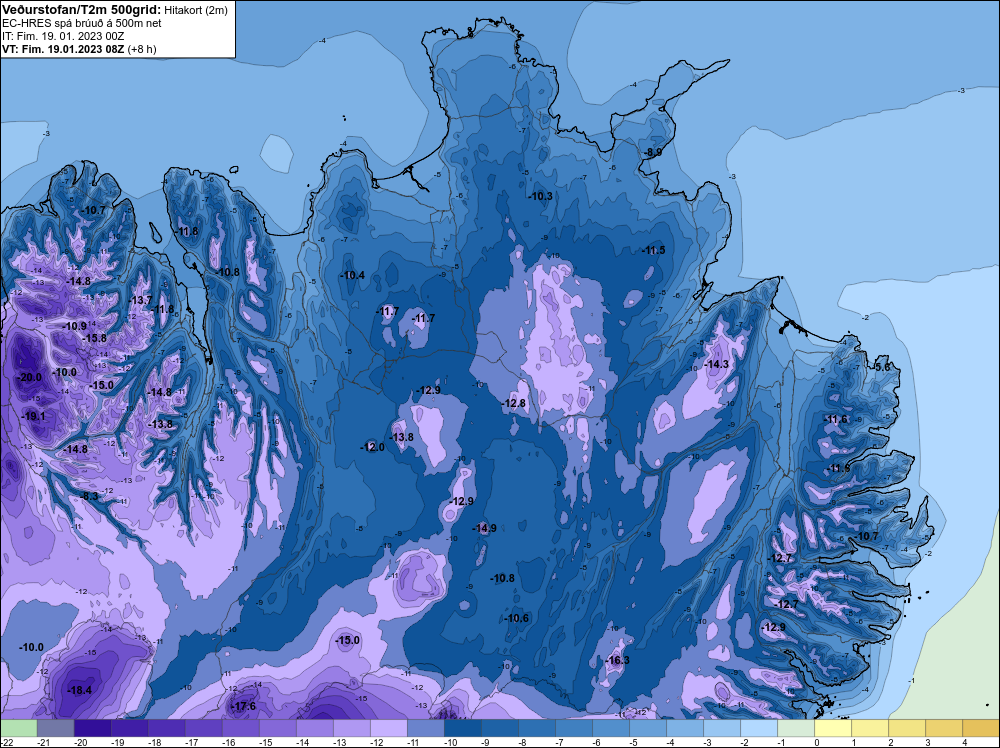
Task: Pick the legend swatch labeled 3
Action: pos(943,728)
